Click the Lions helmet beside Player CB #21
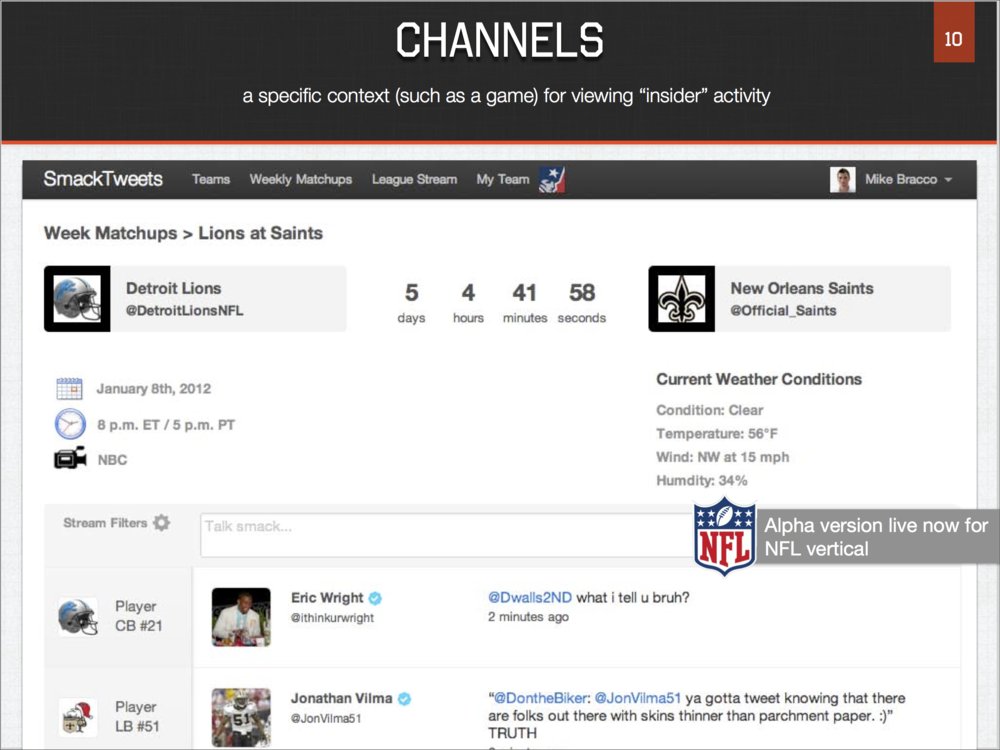 click(78, 616)
